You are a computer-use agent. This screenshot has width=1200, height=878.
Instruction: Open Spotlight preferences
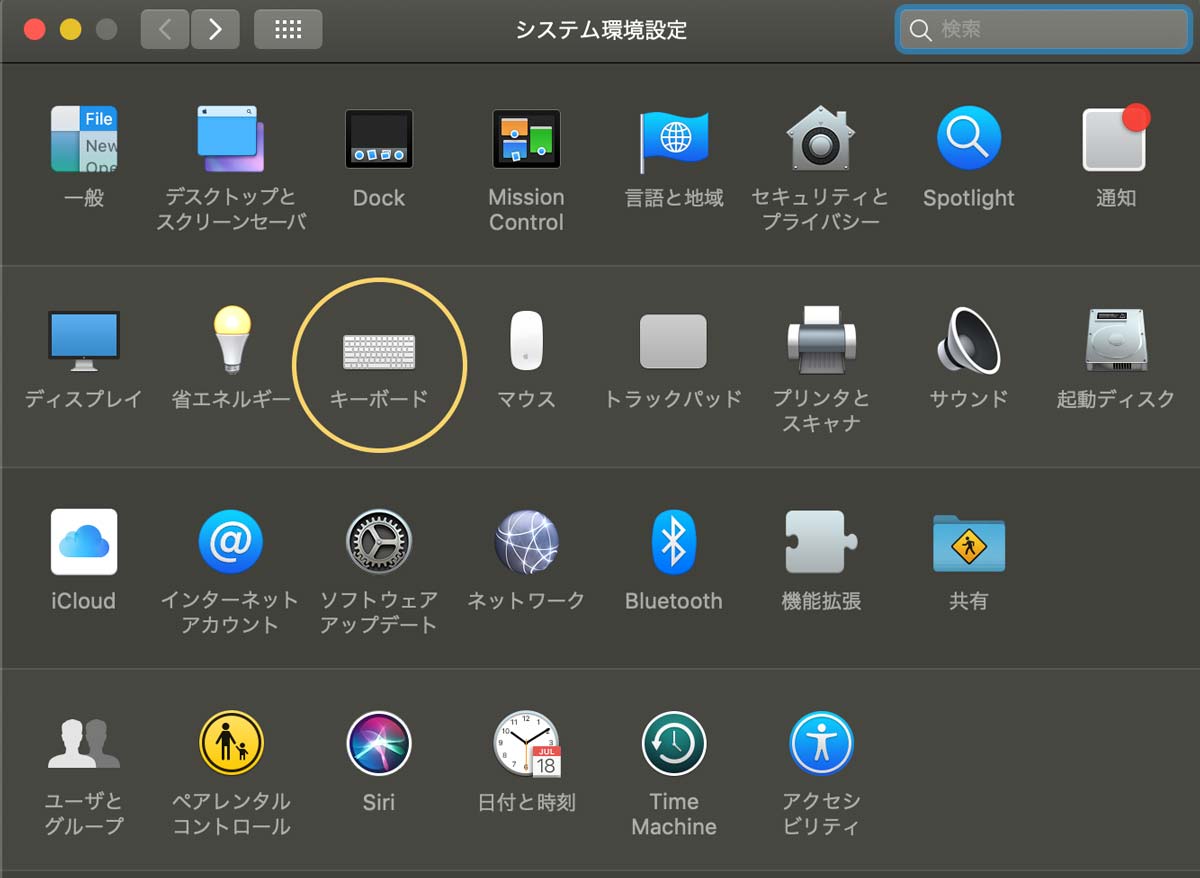point(967,140)
